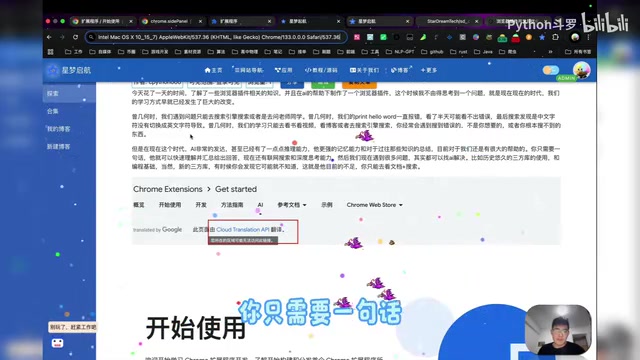640x360 pixels.
Task: Click the pink extension icon after the address bar
Action: click(357, 37)
